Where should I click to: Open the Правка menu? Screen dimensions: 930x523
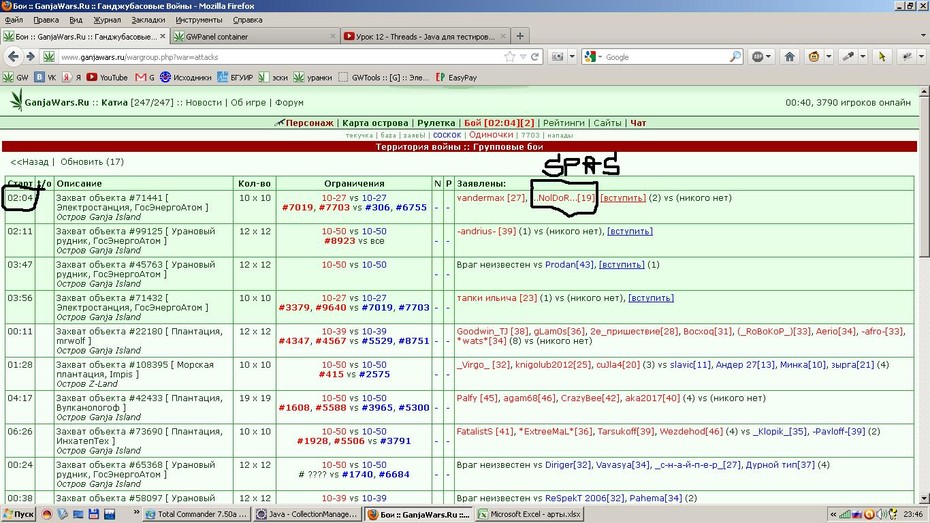tap(46, 20)
